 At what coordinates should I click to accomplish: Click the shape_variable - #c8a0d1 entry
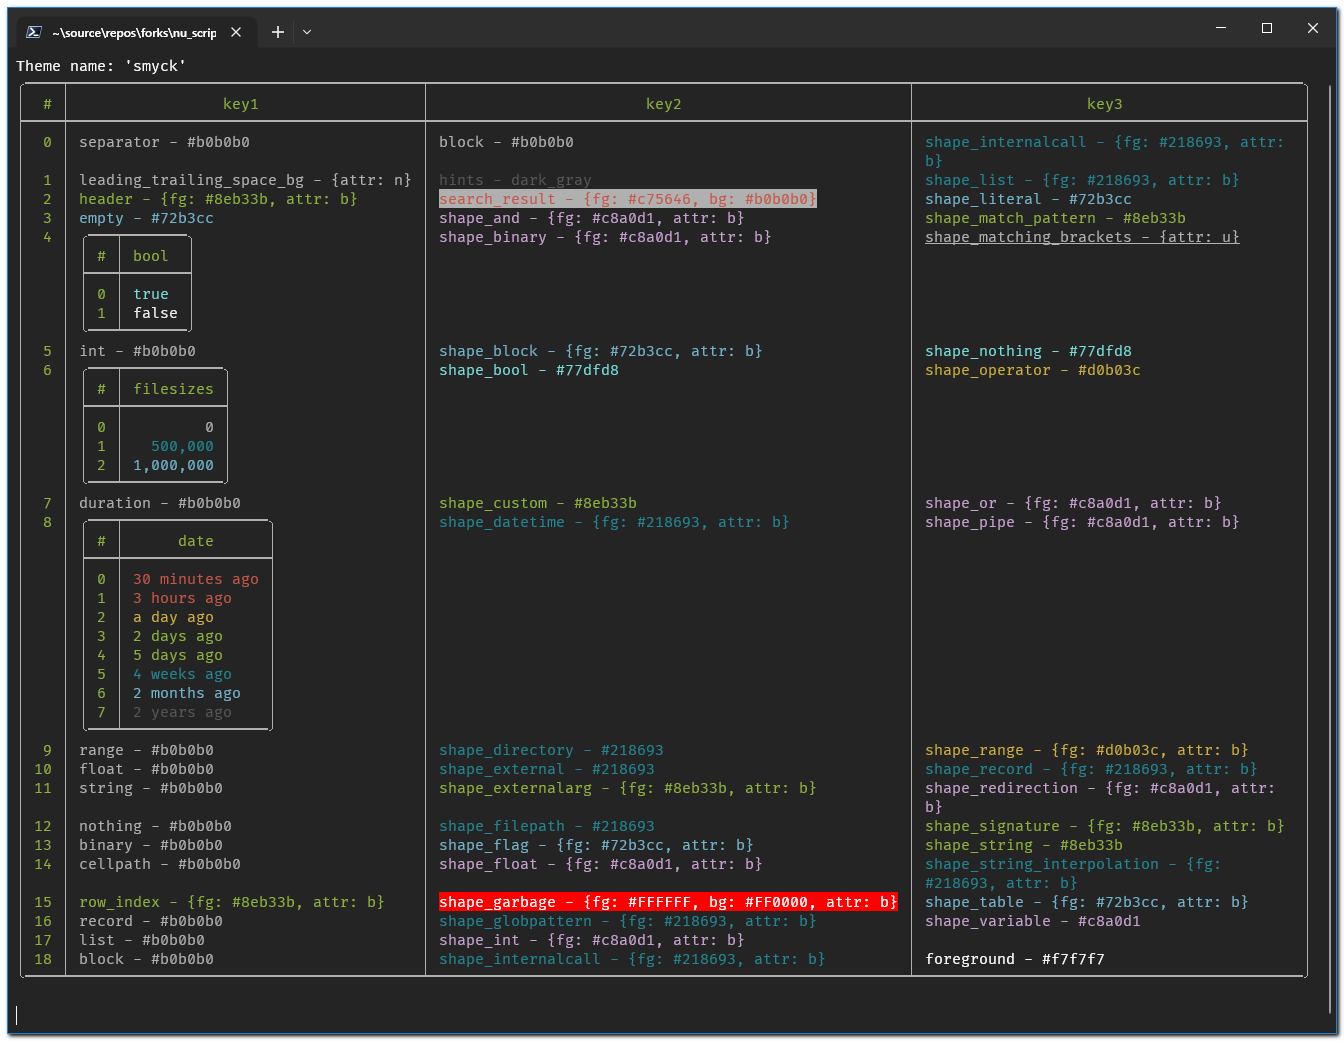pyautogui.click(x=1033, y=921)
